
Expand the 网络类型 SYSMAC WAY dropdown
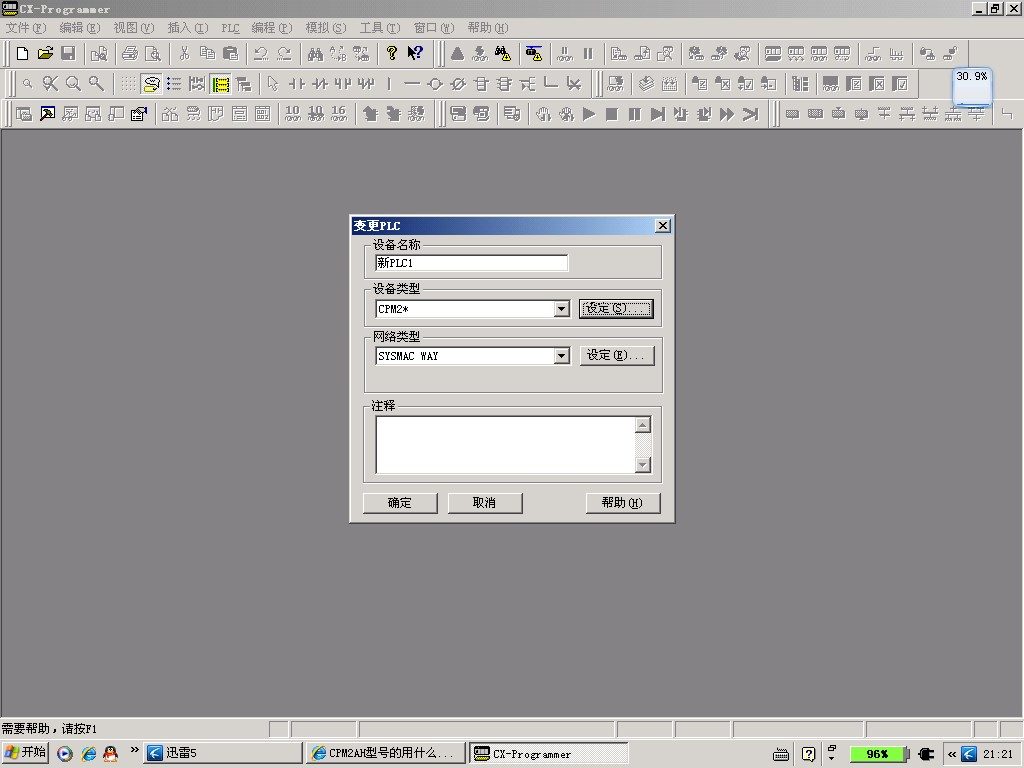tap(561, 356)
